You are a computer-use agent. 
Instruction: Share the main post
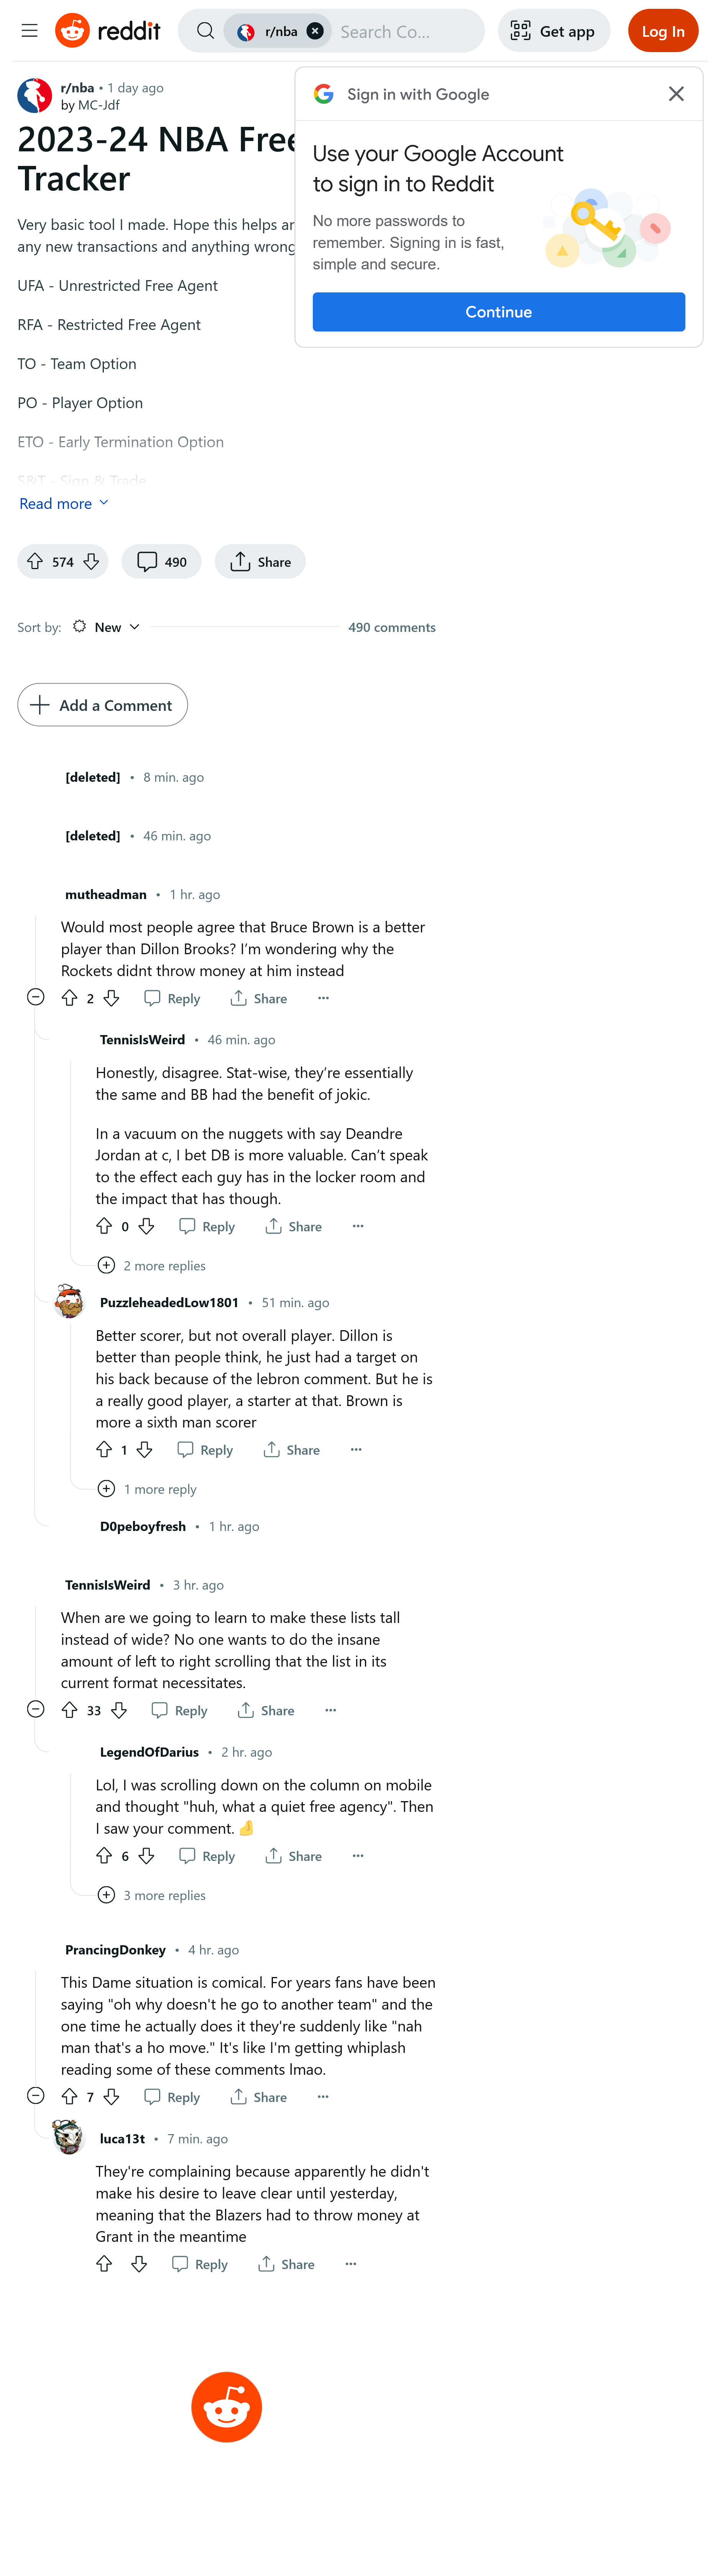pyautogui.click(x=260, y=562)
